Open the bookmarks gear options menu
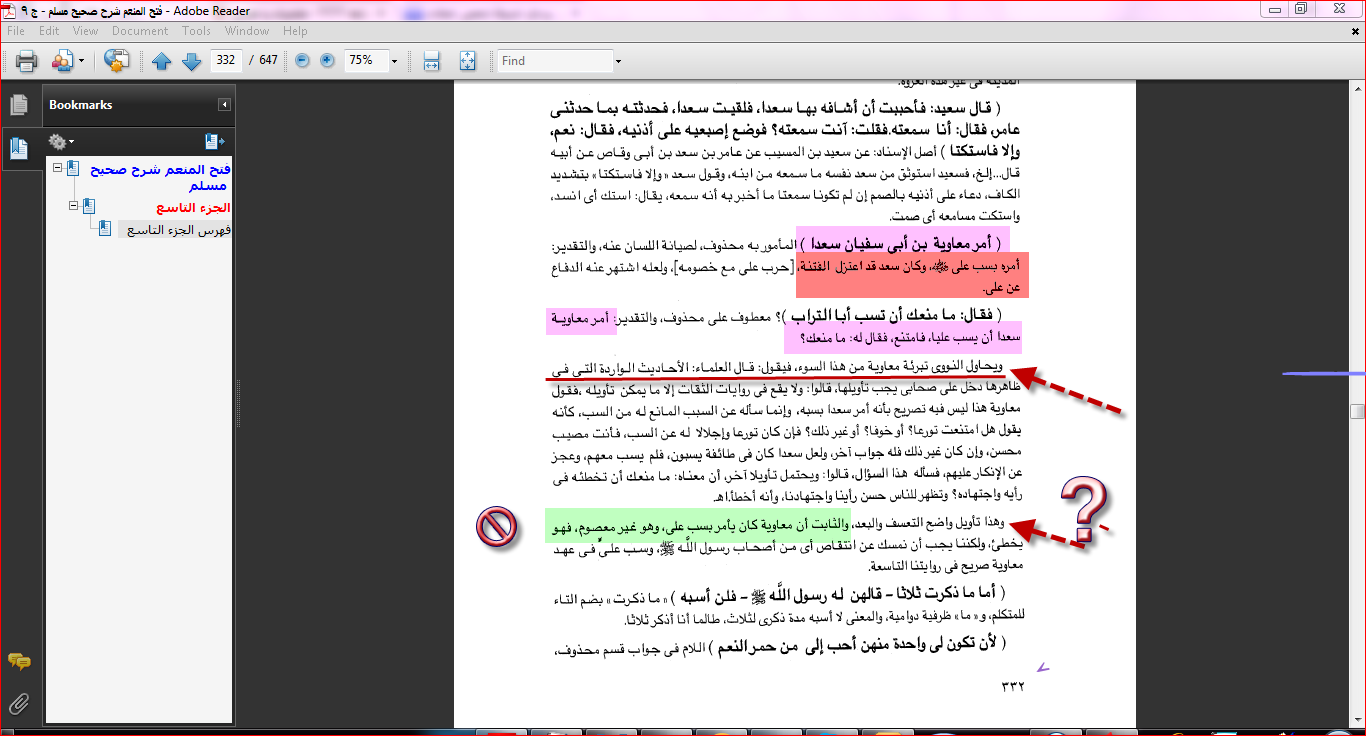The height and width of the screenshot is (736, 1366). click(61, 142)
